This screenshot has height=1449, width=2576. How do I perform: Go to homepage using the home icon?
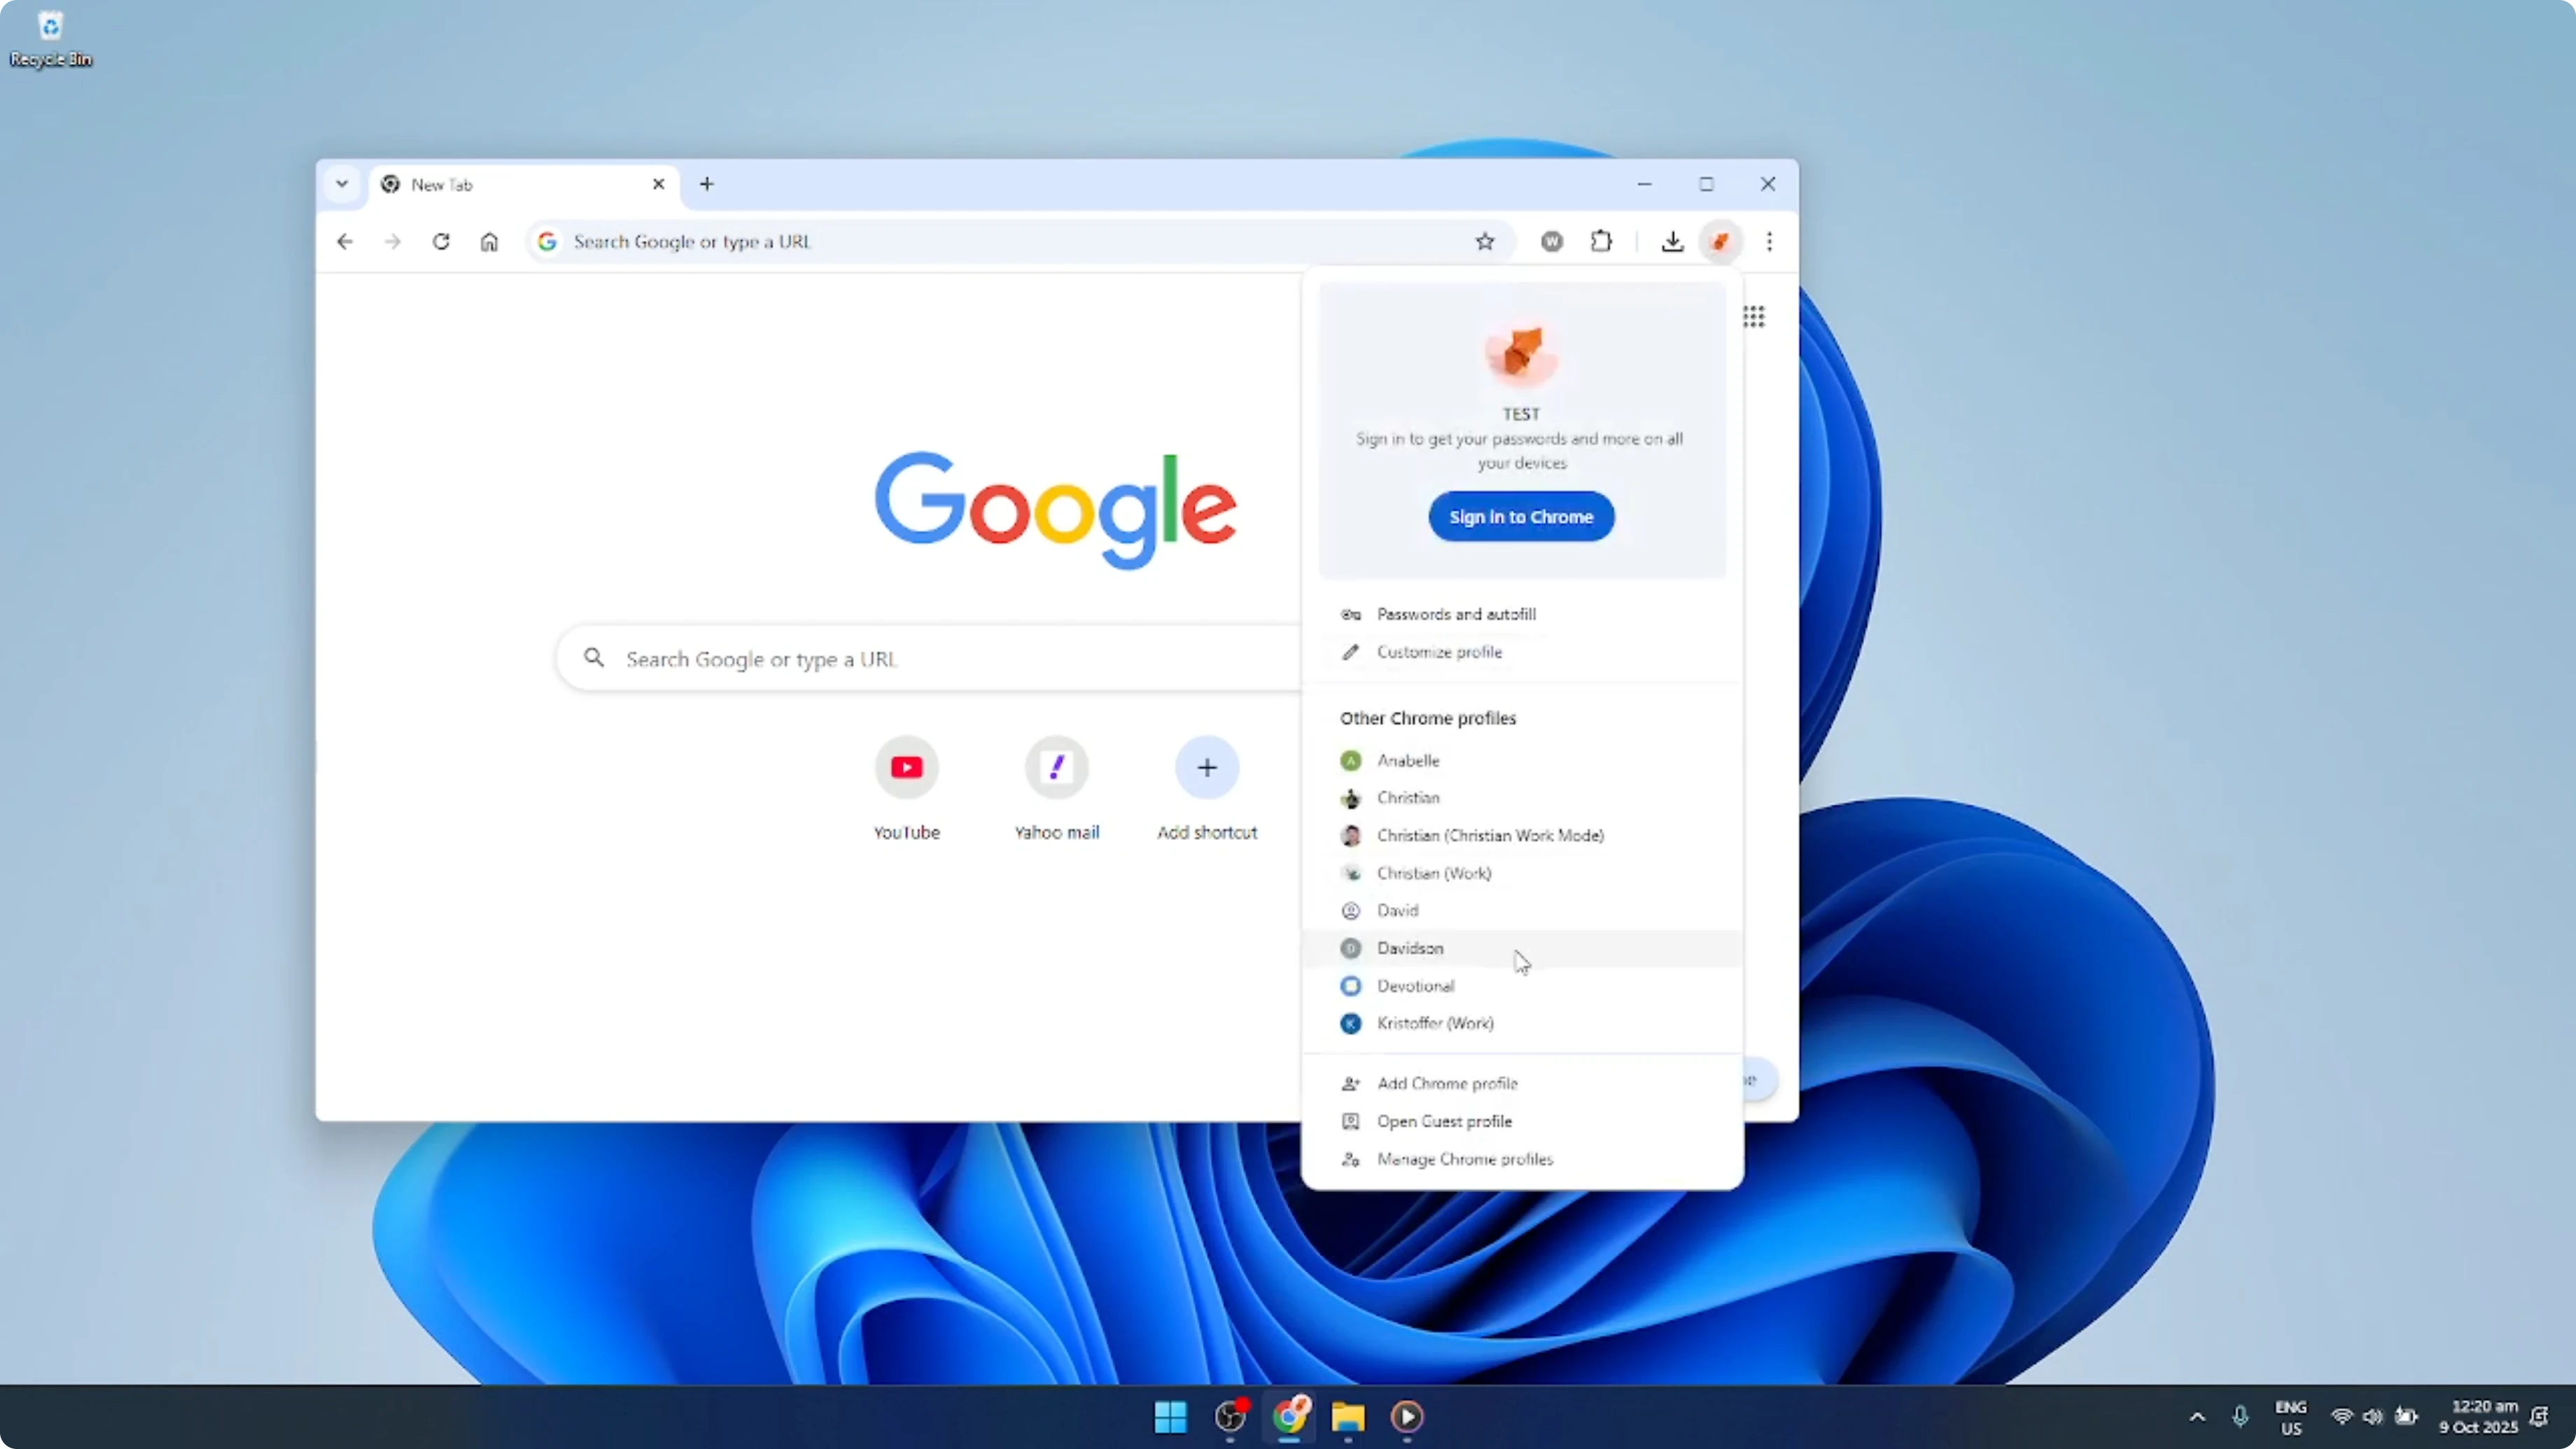click(x=489, y=241)
